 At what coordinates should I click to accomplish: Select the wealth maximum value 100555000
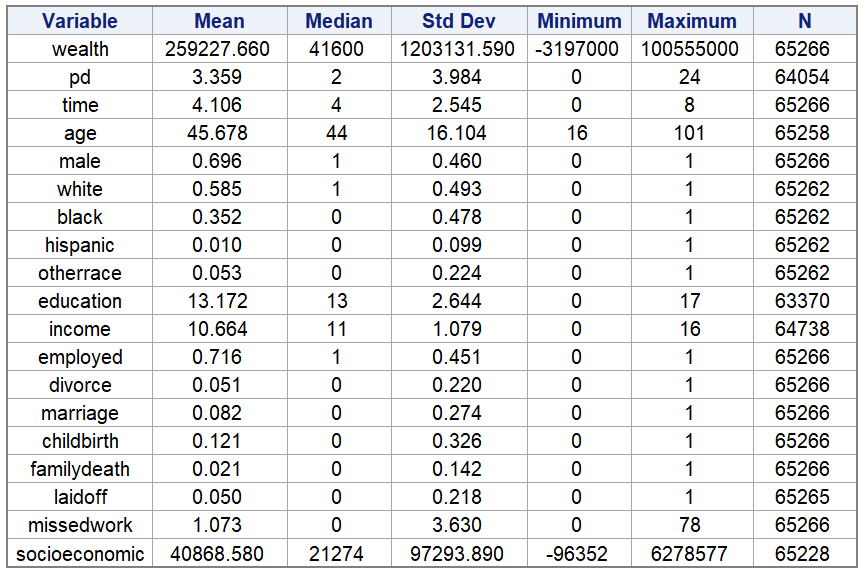[692, 49]
